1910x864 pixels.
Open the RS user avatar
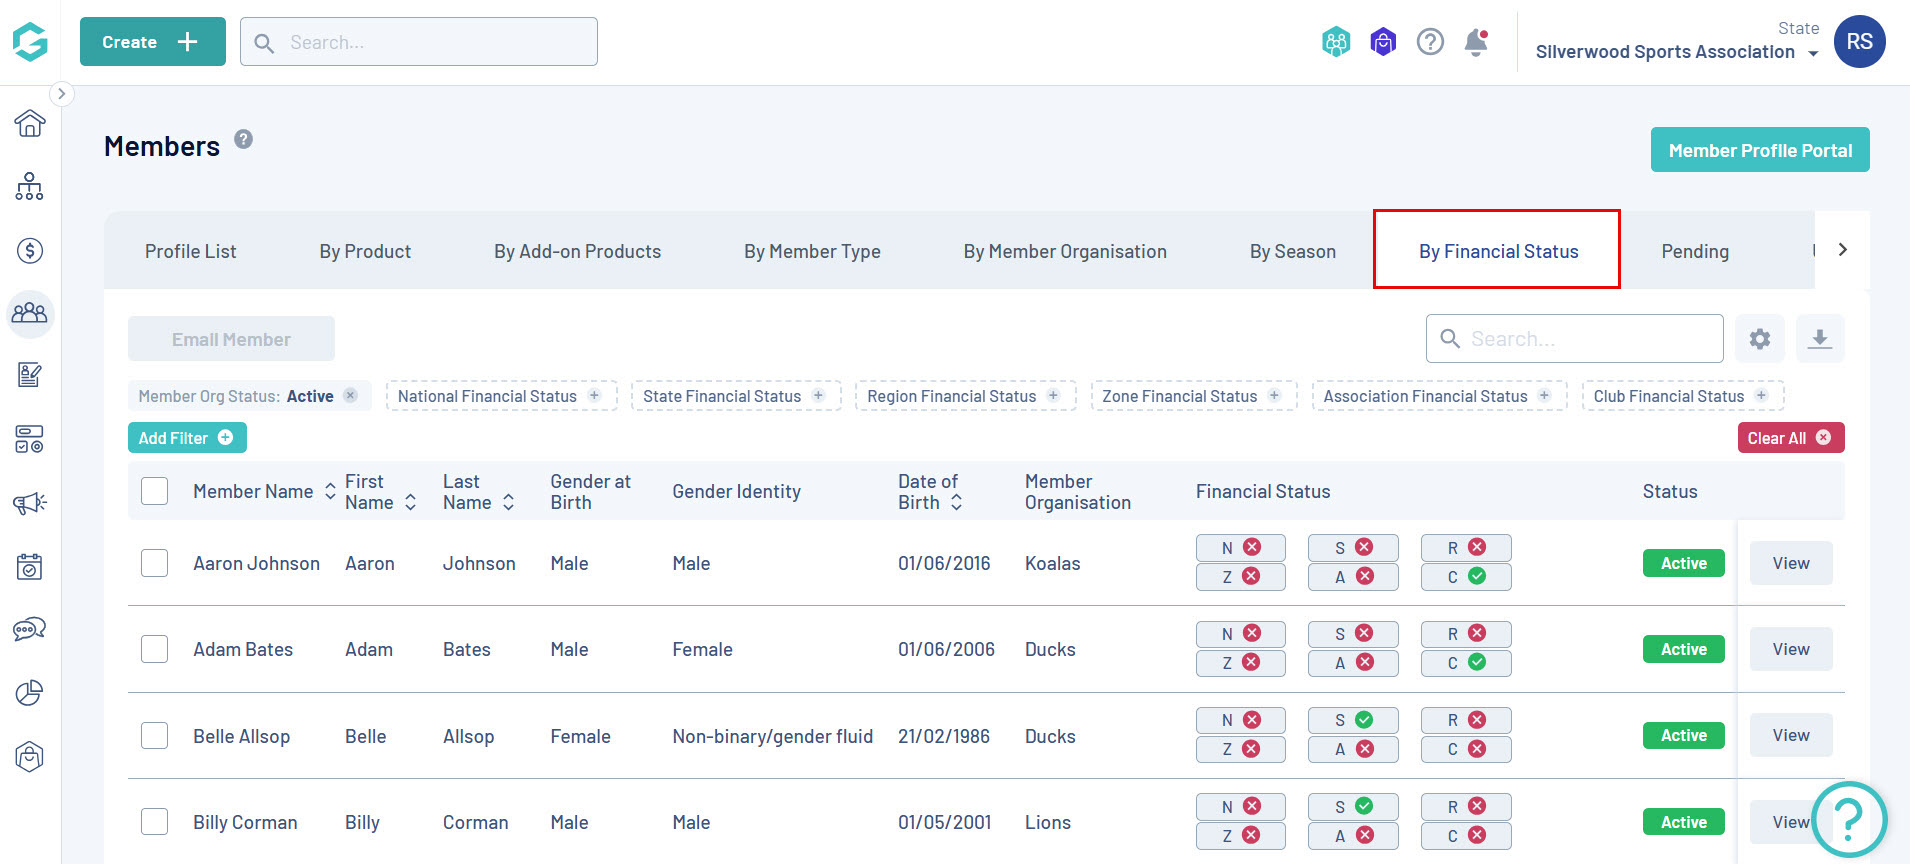[x=1860, y=42]
